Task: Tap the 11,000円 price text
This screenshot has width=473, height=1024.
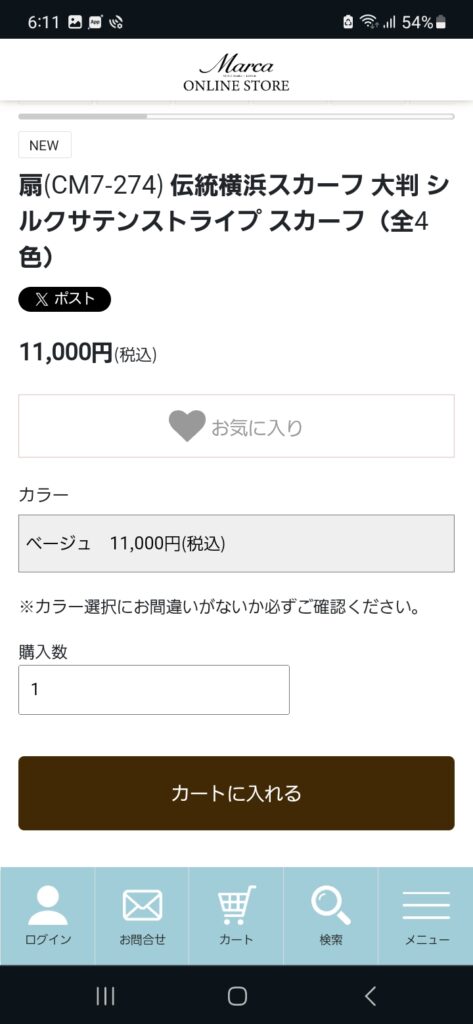Action: [x=66, y=353]
